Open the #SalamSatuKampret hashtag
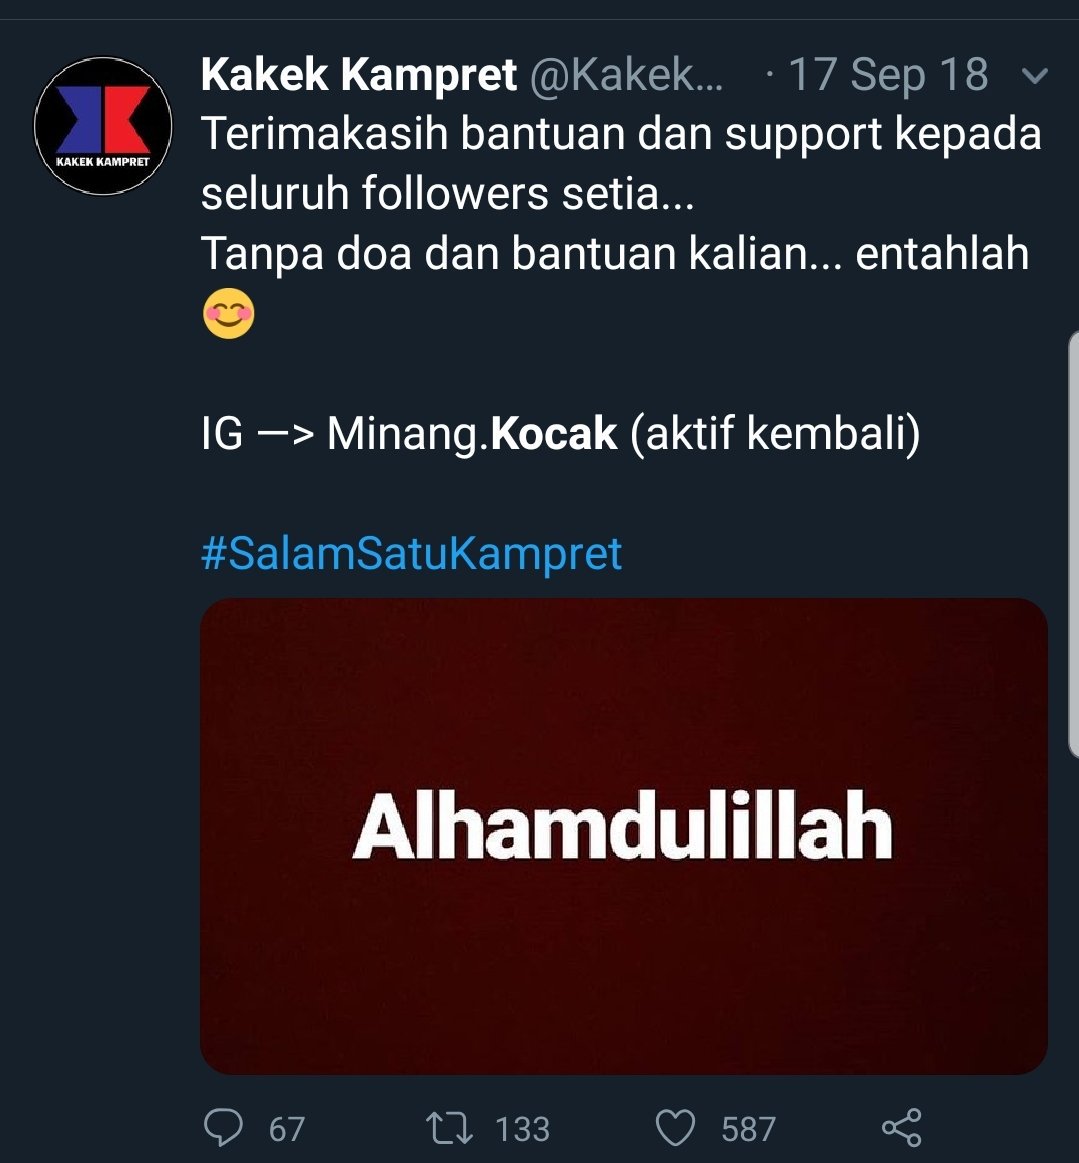The height and width of the screenshot is (1163, 1079). pos(412,553)
